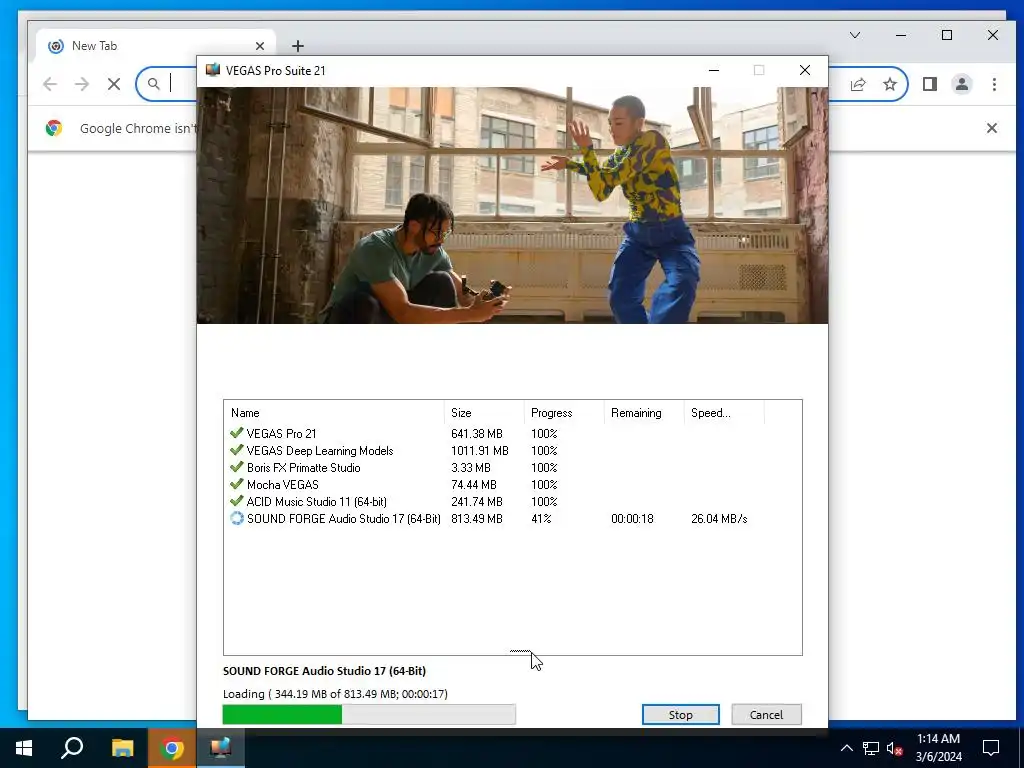Switch to Chrome from the taskbar
Viewport: 1024px width, 768px height.
[x=172, y=748]
